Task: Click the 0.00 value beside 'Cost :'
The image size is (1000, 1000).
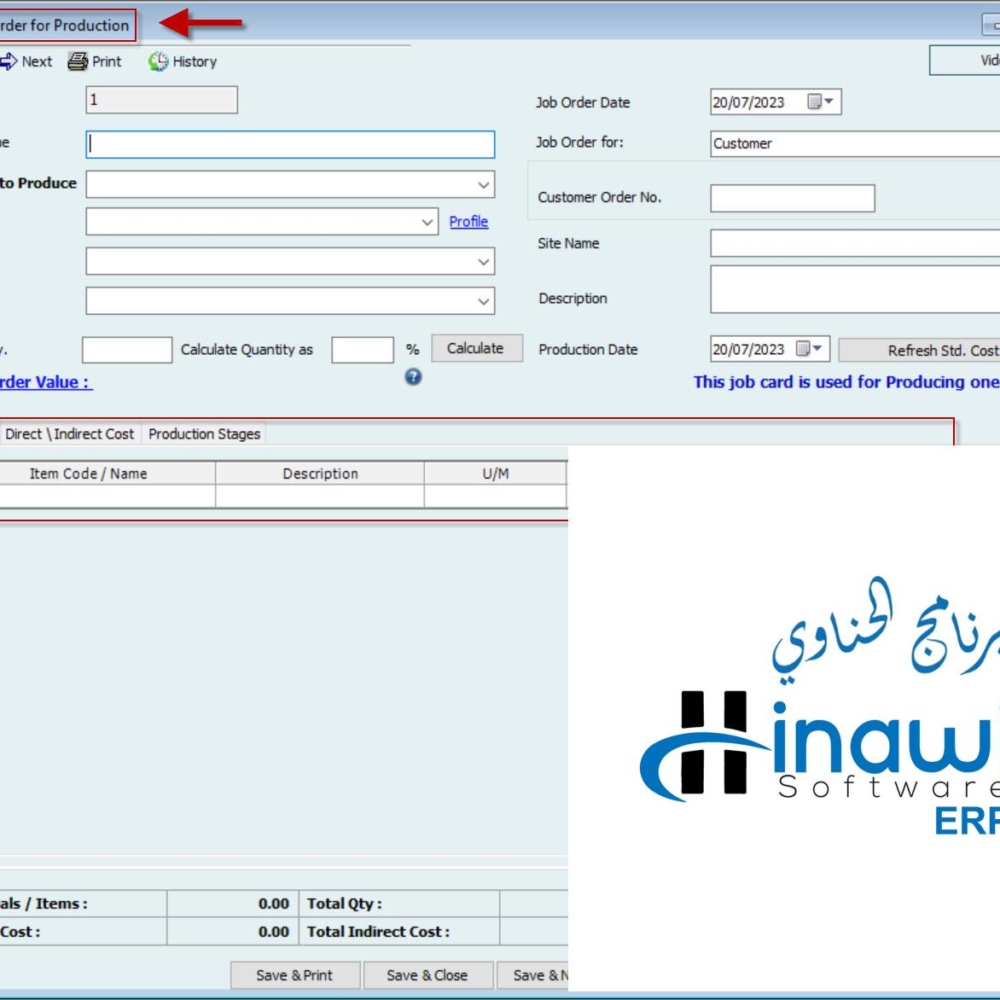Action: tap(274, 931)
